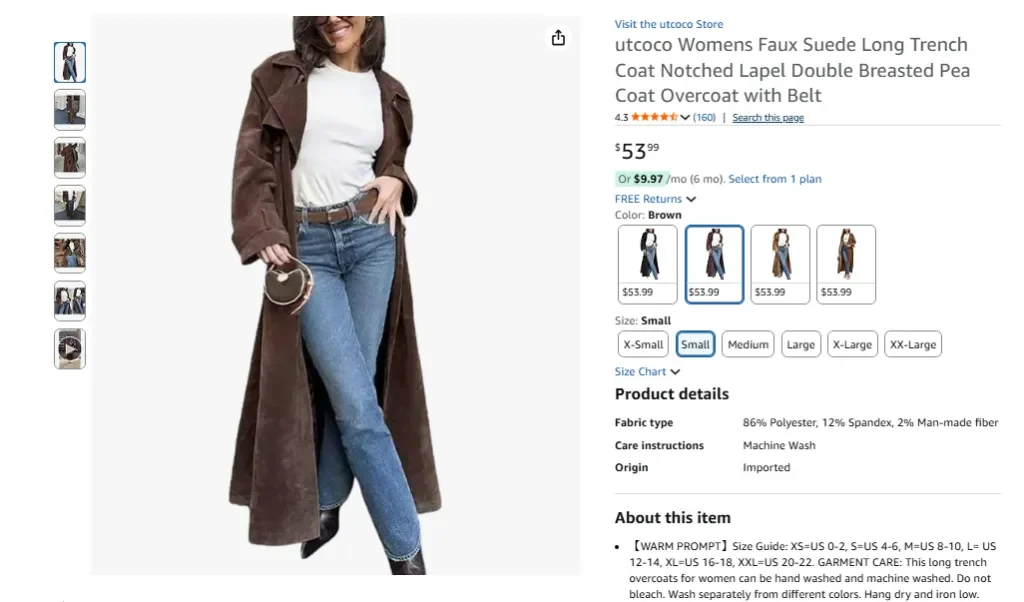Open the fourth product image thumbnail

click(69, 205)
